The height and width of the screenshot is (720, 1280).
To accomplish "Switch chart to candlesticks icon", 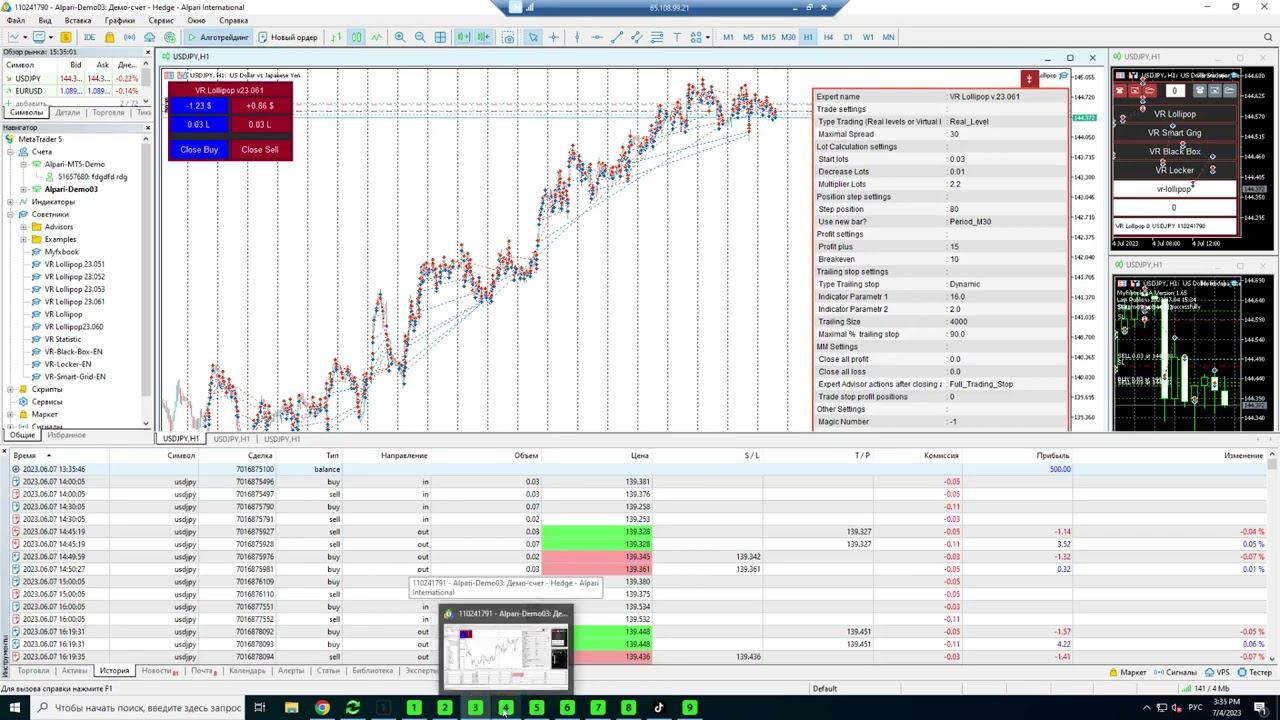I will pos(356,37).
